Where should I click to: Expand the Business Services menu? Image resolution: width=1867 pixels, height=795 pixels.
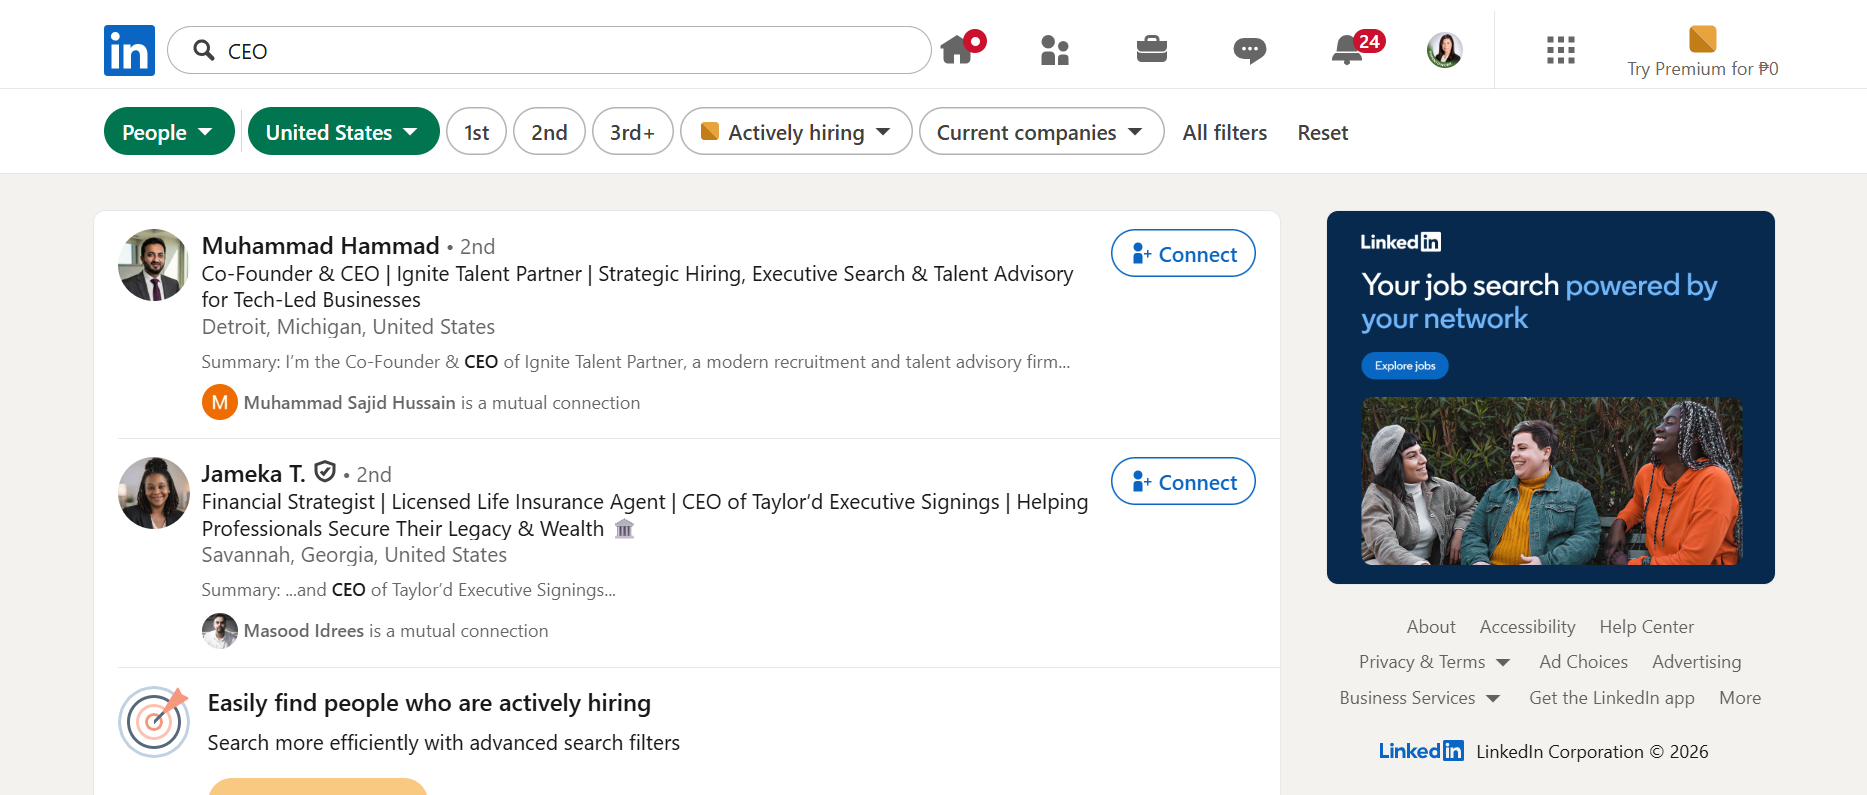[x=1420, y=698]
